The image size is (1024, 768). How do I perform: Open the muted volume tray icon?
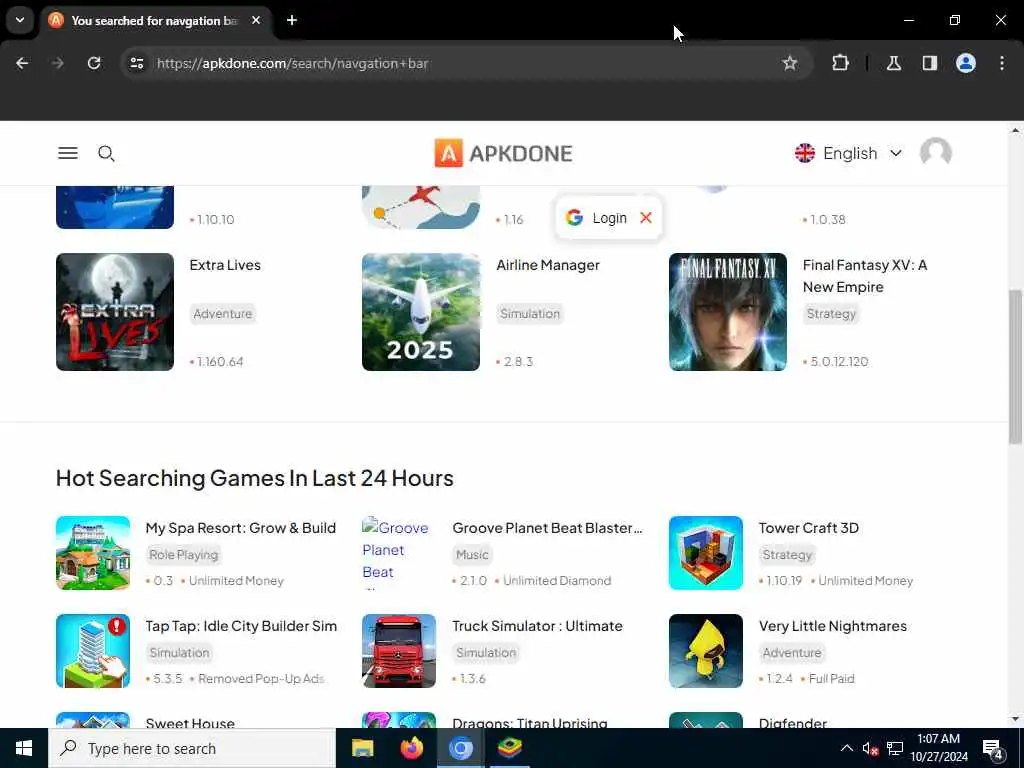coord(869,748)
